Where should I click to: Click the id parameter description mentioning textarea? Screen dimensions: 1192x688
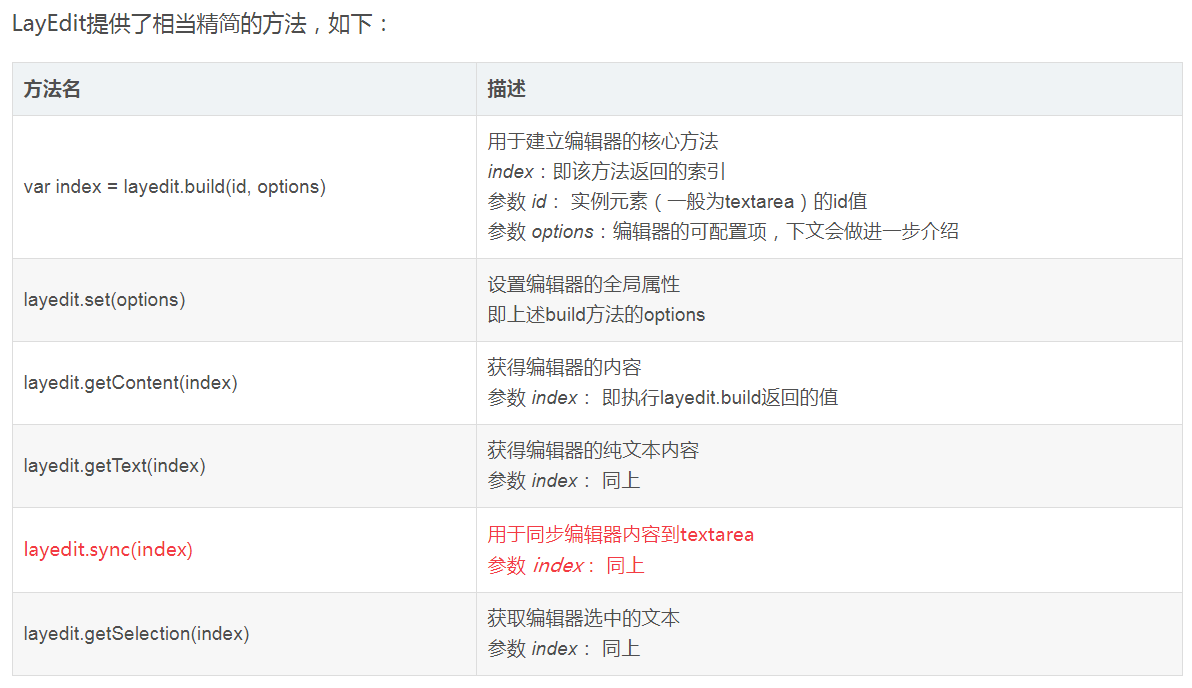click(x=677, y=202)
